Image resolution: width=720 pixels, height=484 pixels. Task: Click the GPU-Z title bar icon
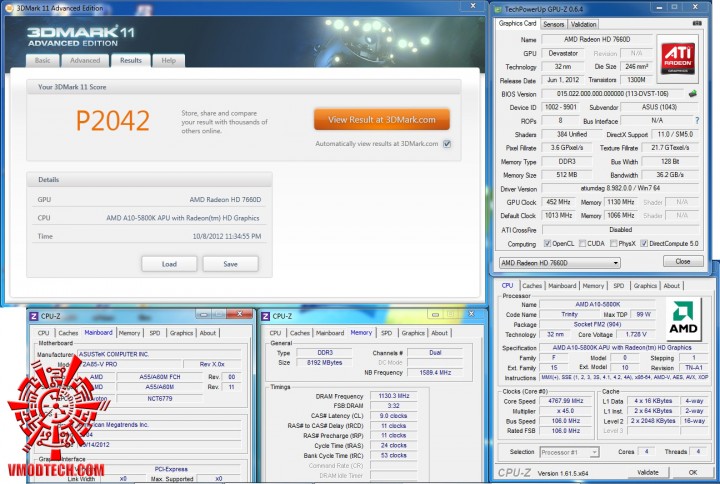tap(498, 9)
